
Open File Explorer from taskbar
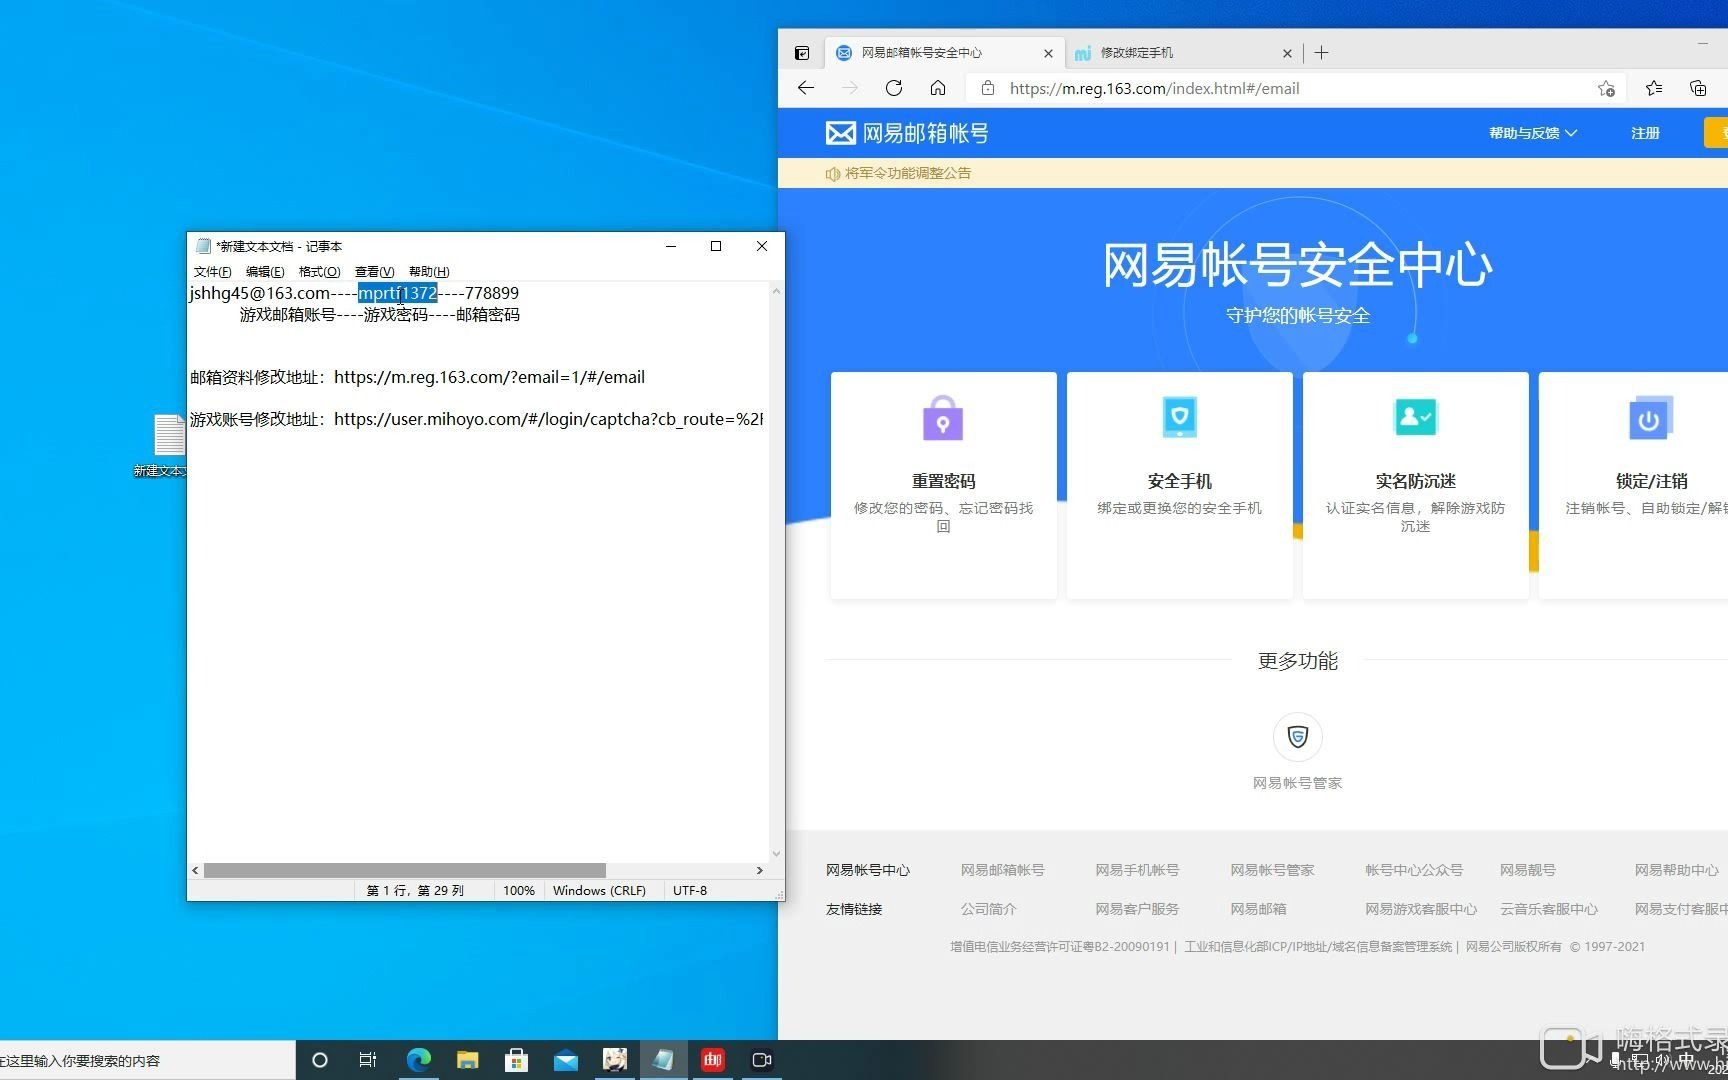(467, 1060)
